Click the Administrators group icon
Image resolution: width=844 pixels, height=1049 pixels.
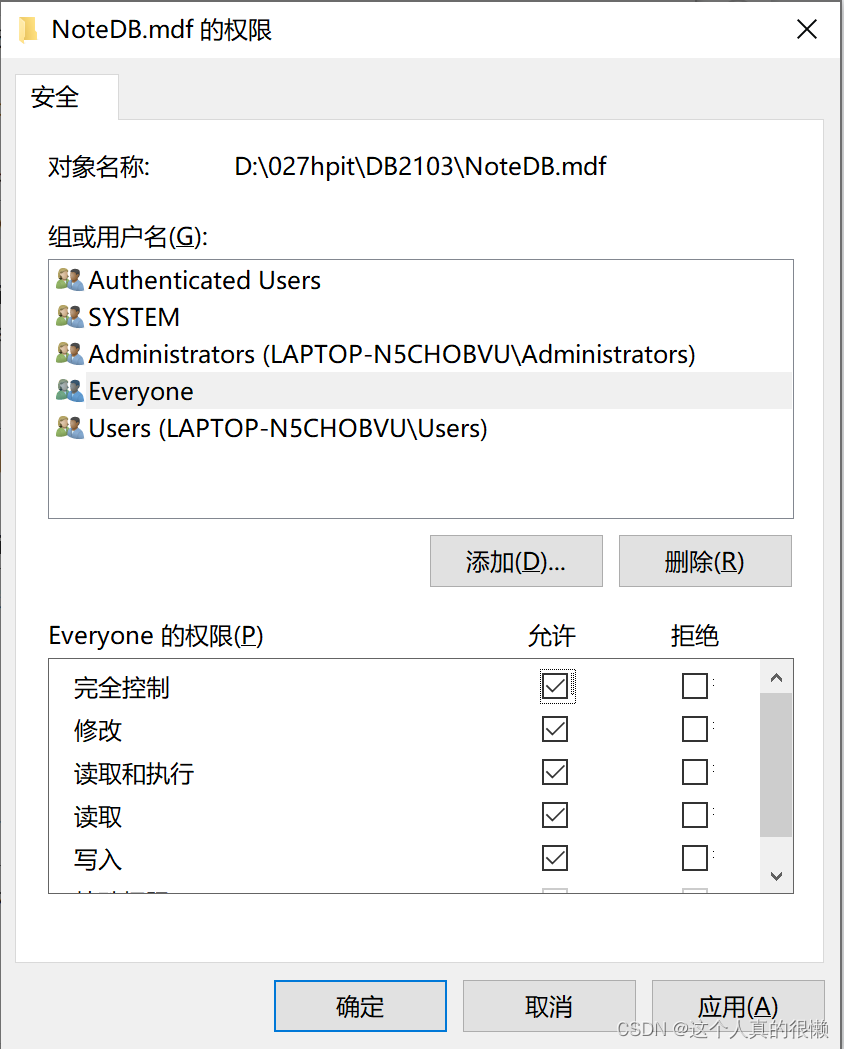pos(68,353)
